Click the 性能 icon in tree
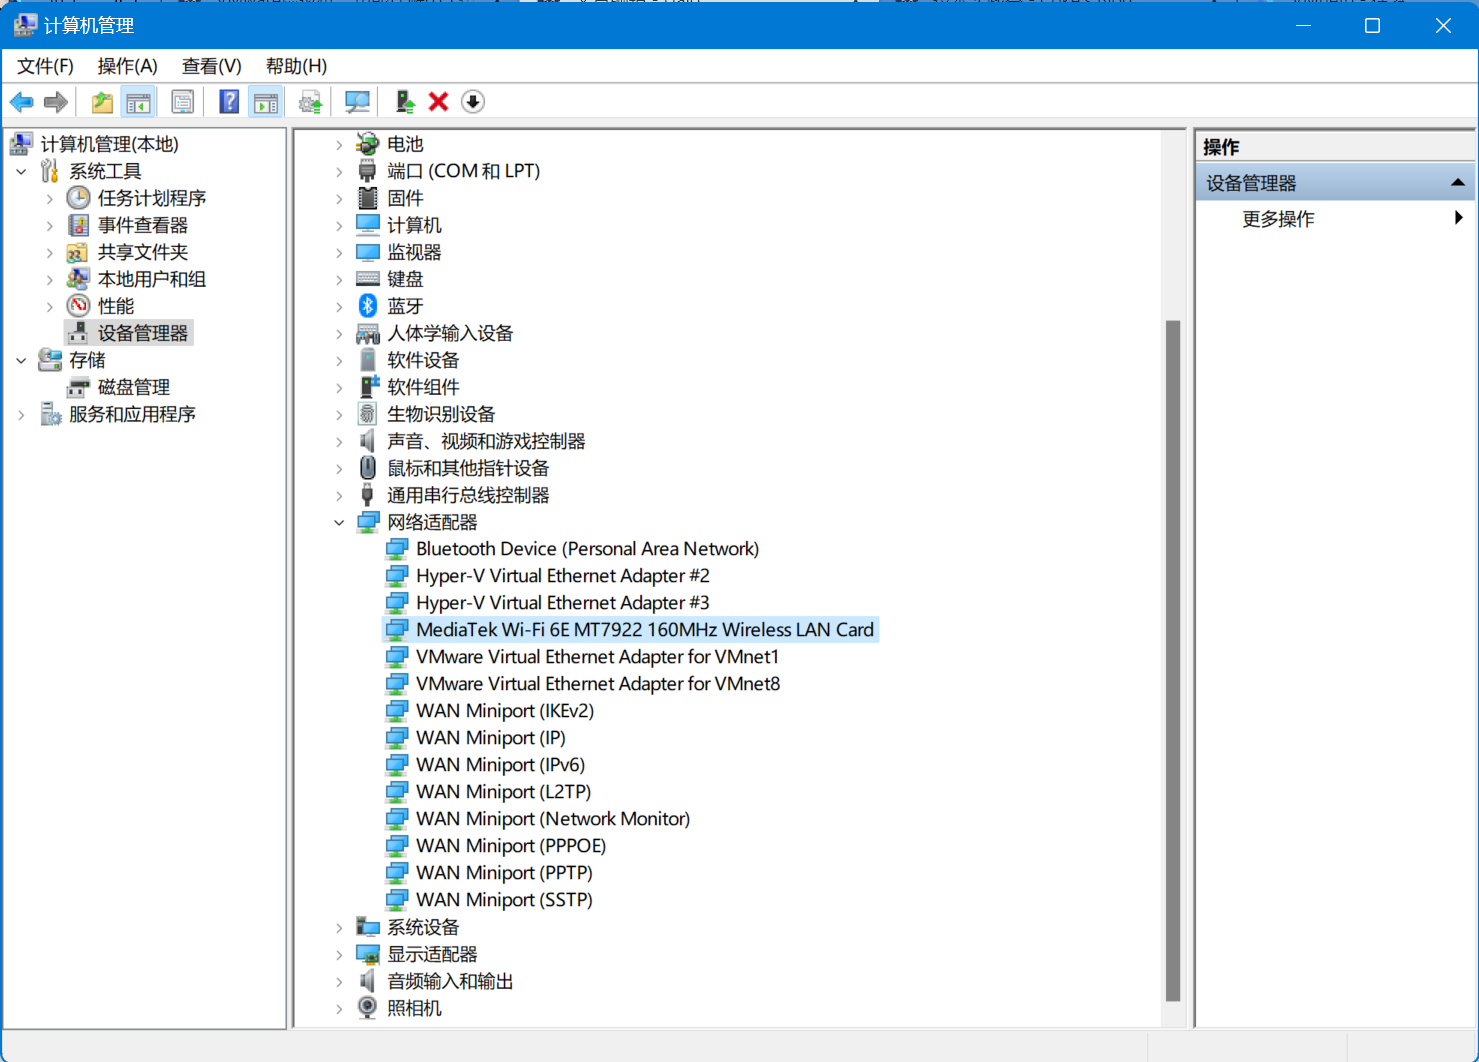 [78, 306]
